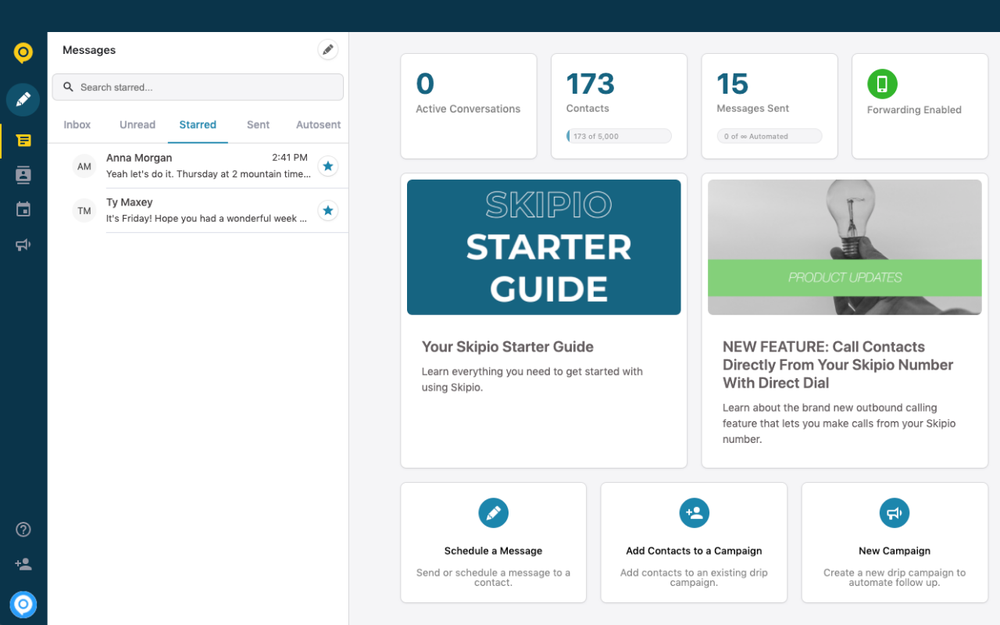Viewport: 1000px width, 625px height.
Task: Open the Help question mark icon
Action: click(24, 529)
